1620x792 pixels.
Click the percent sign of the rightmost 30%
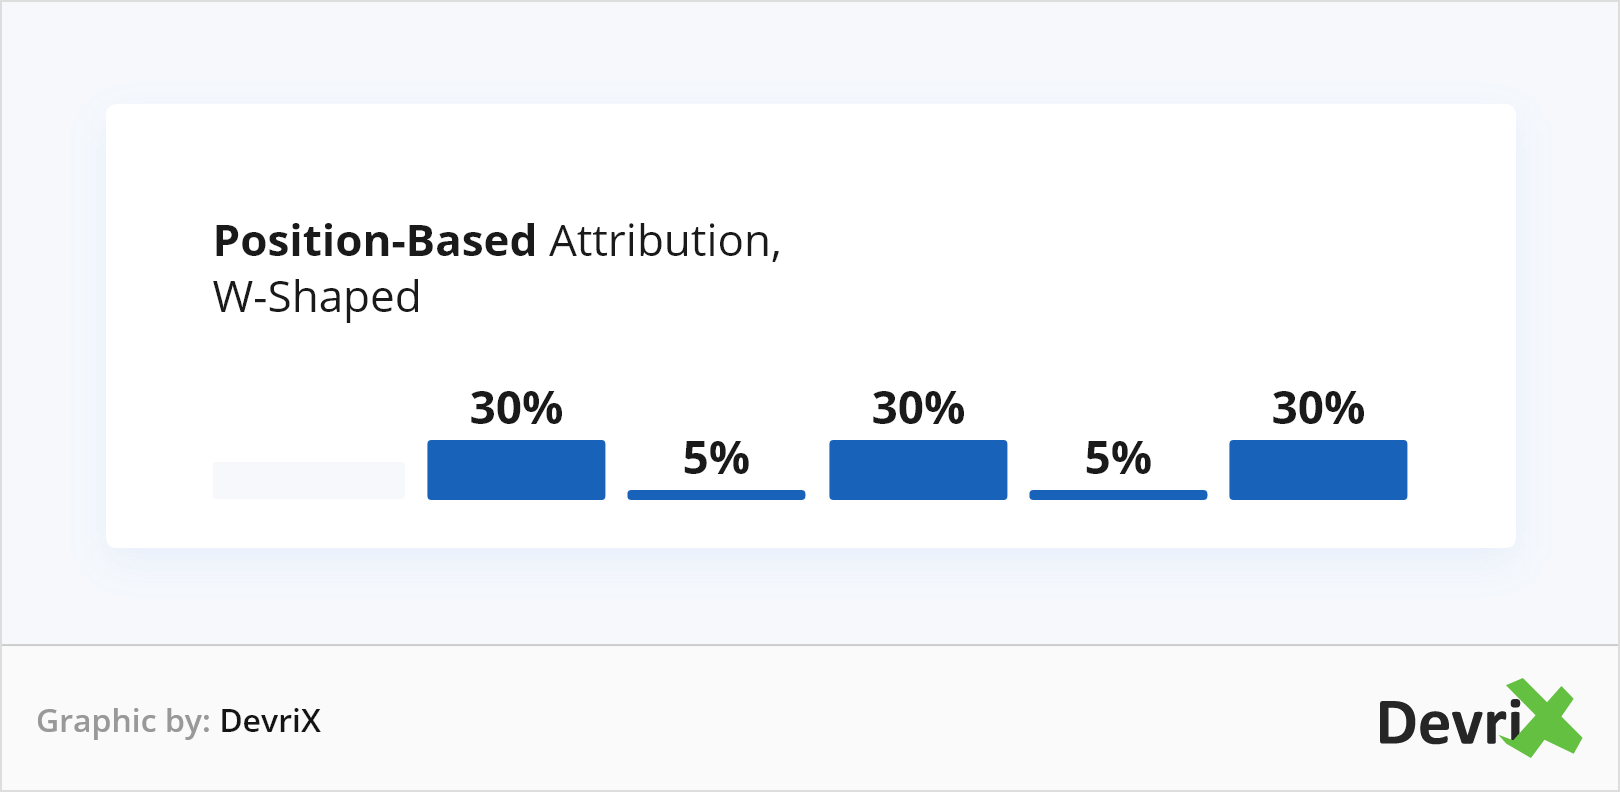click(1344, 409)
